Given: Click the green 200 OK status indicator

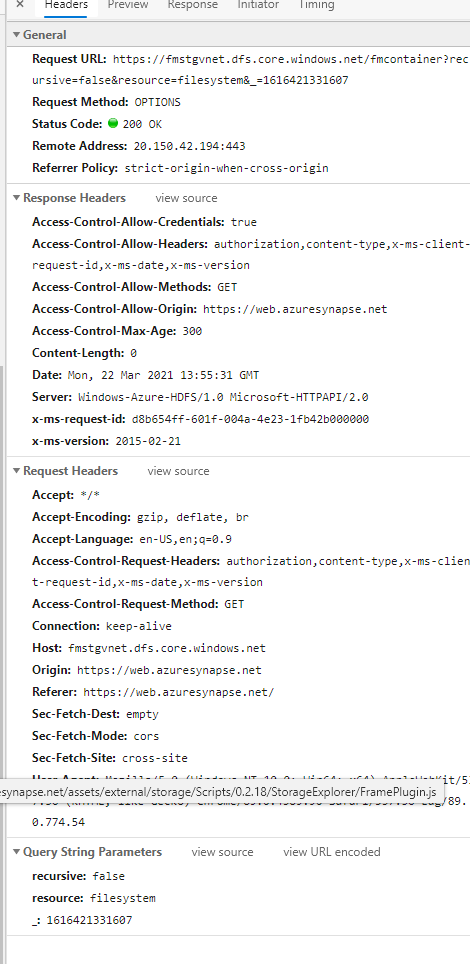Looking at the screenshot, I should coord(113,123).
